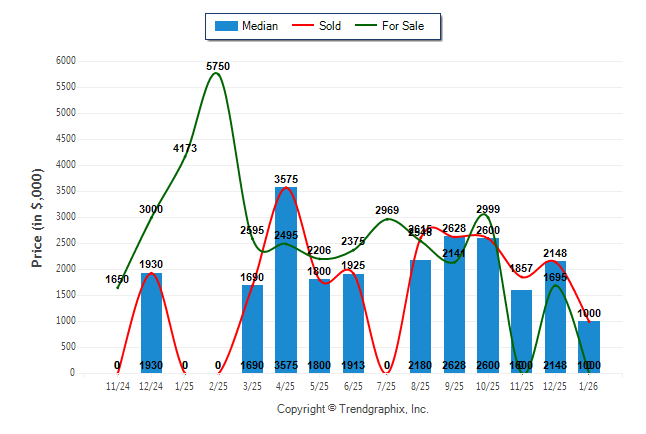Viewport: 646px width, 434px height.
Task: Click the Median legend label text
Action: click(x=260, y=26)
